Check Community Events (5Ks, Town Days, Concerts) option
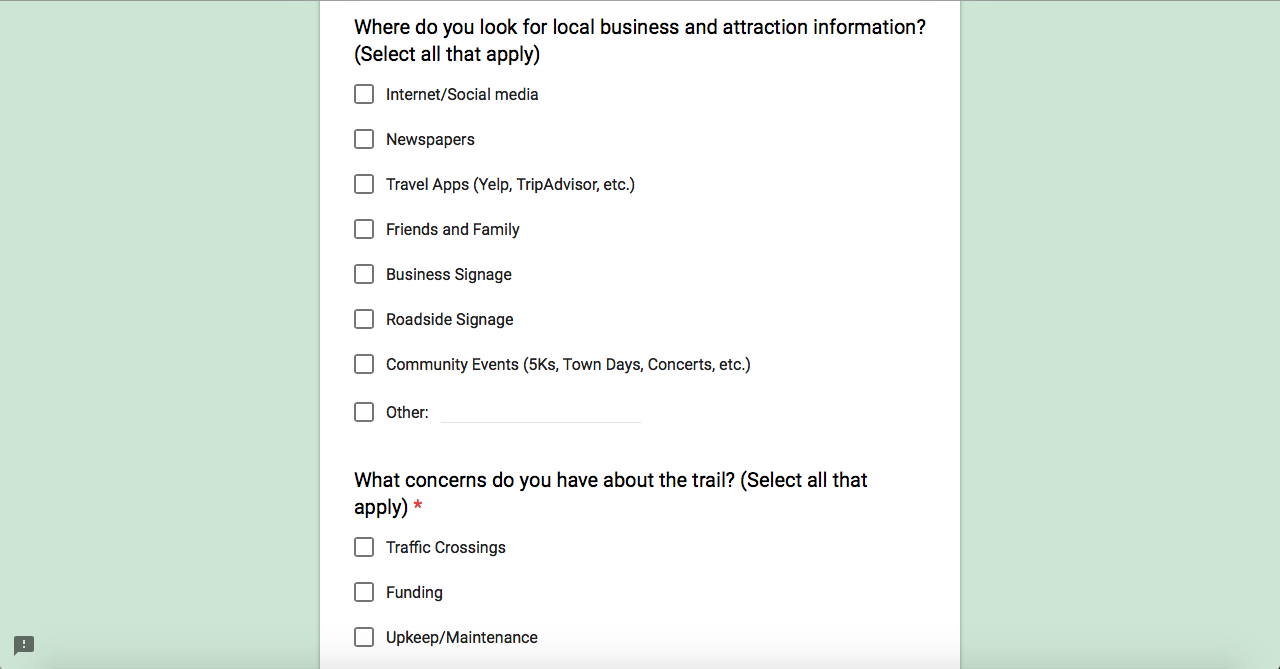 (x=364, y=364)
